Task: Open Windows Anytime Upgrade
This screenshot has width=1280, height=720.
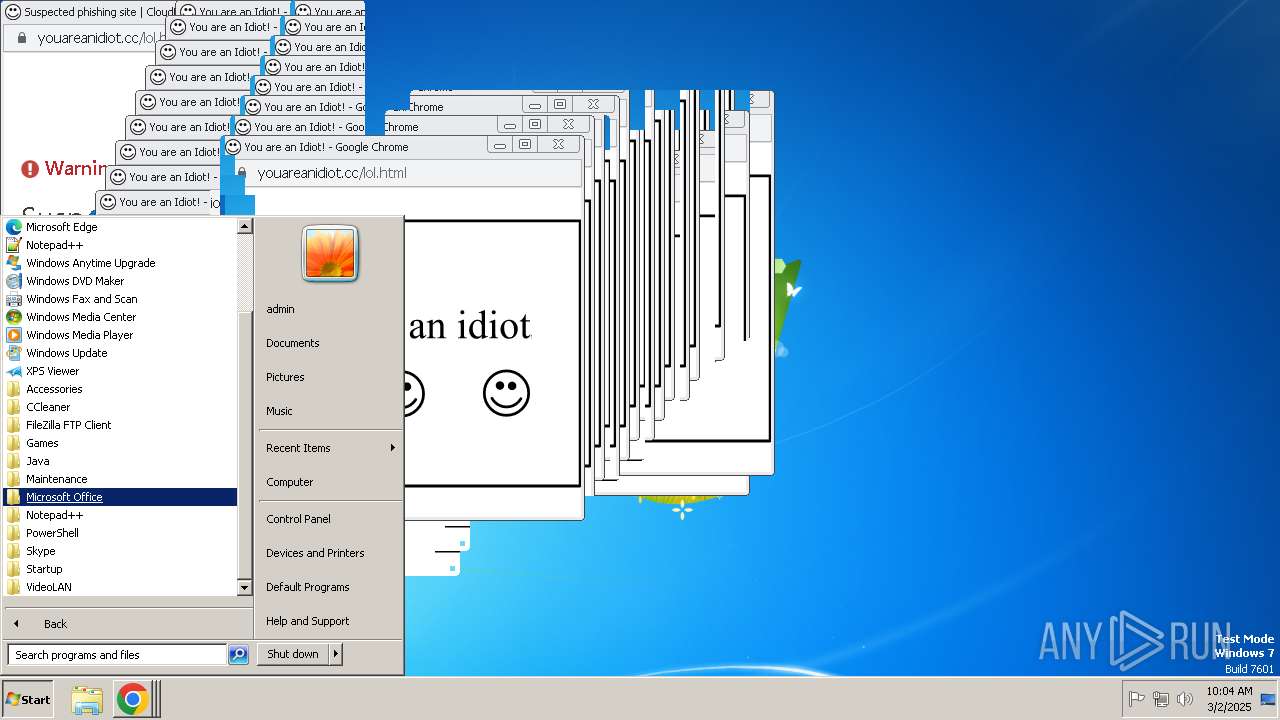Action: (x=120, y=263)
